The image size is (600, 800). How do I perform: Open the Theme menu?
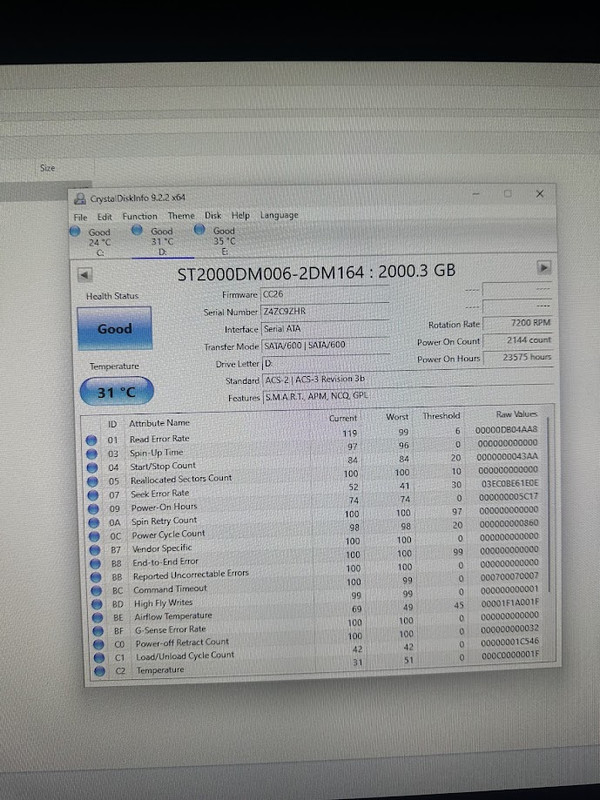[181, 216]
